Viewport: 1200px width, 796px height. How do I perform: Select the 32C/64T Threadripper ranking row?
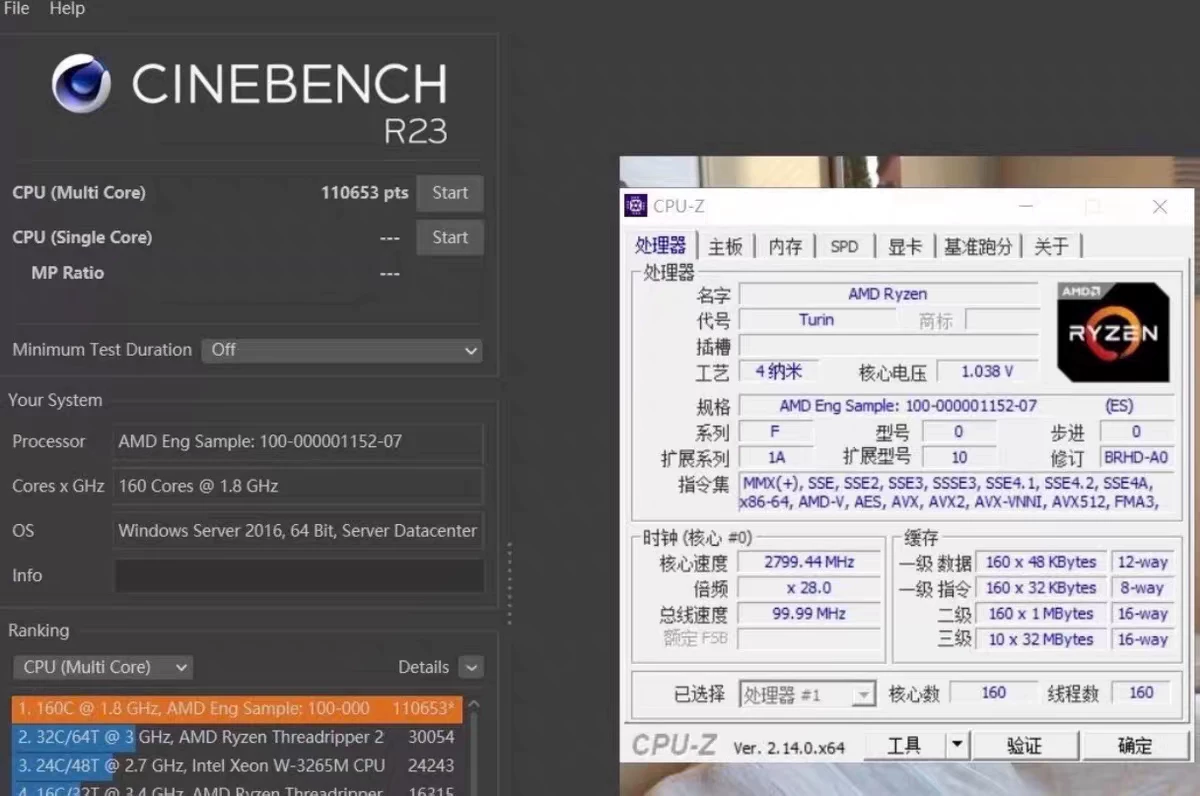pos(237,737)
